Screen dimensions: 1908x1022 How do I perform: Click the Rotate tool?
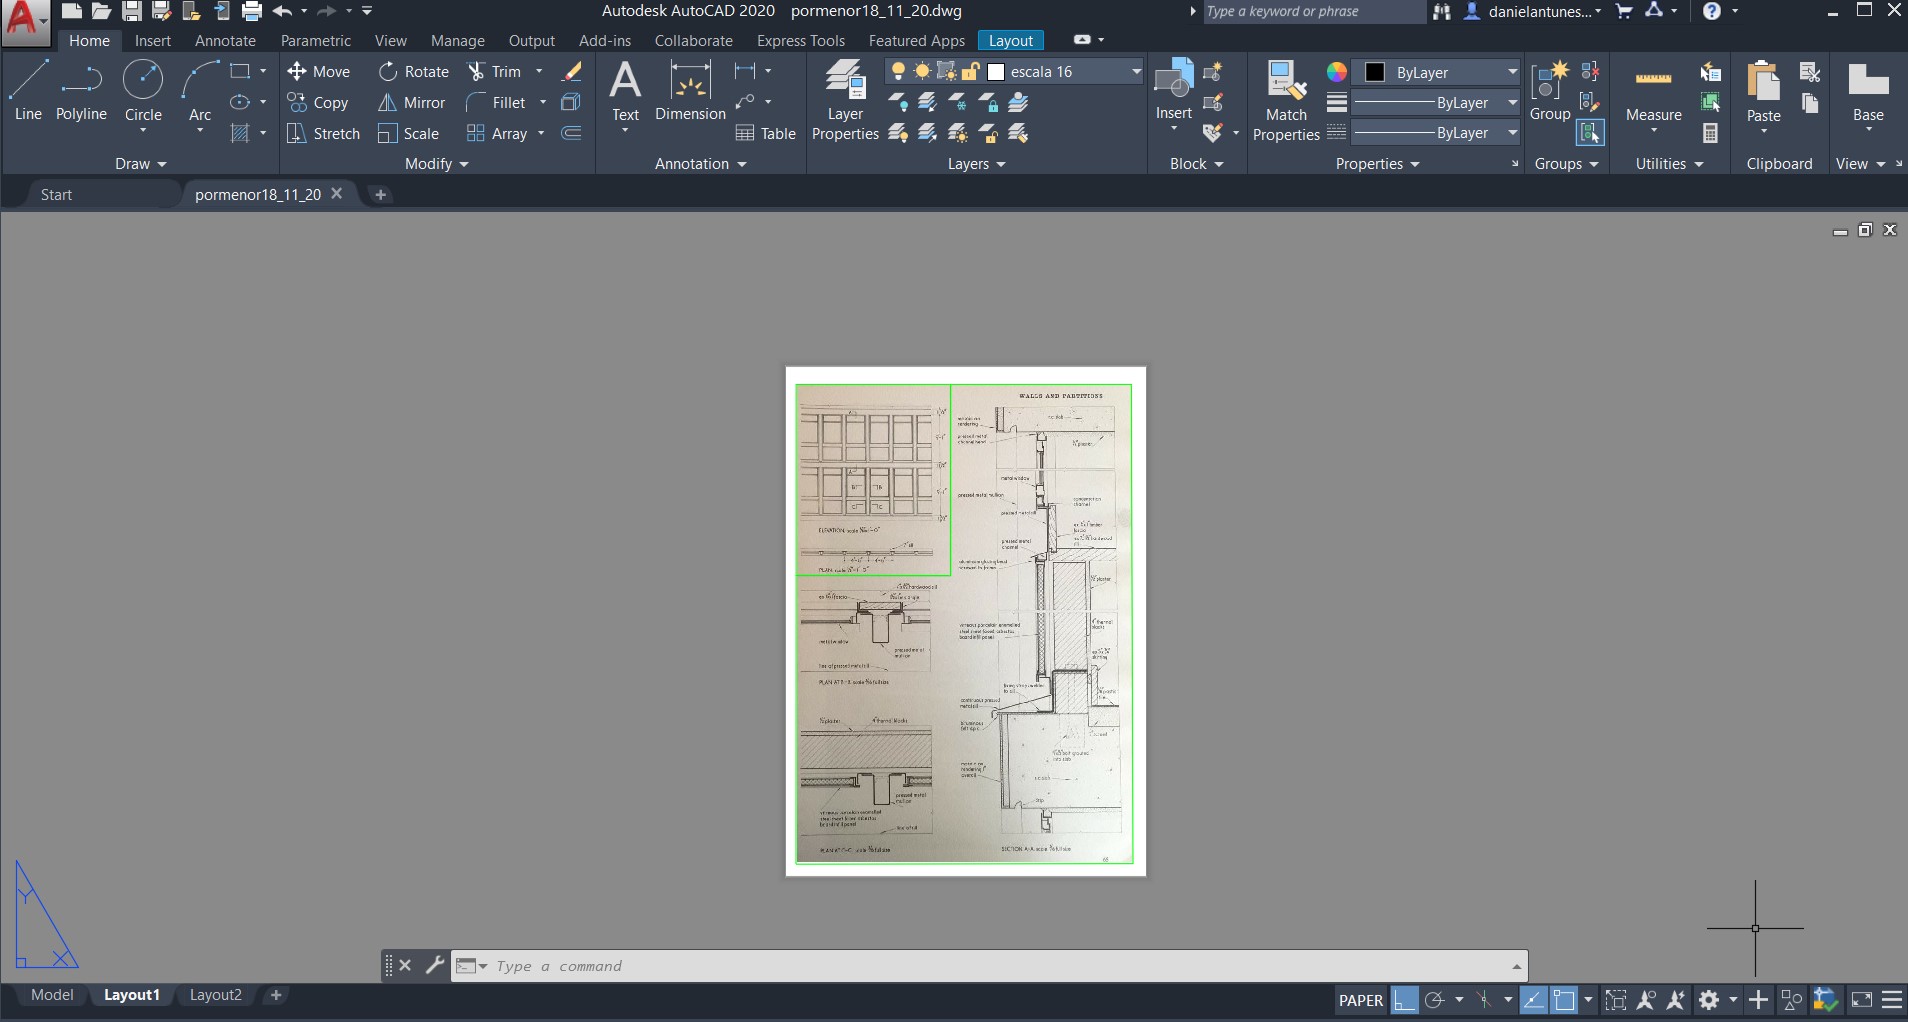[413, 71]
